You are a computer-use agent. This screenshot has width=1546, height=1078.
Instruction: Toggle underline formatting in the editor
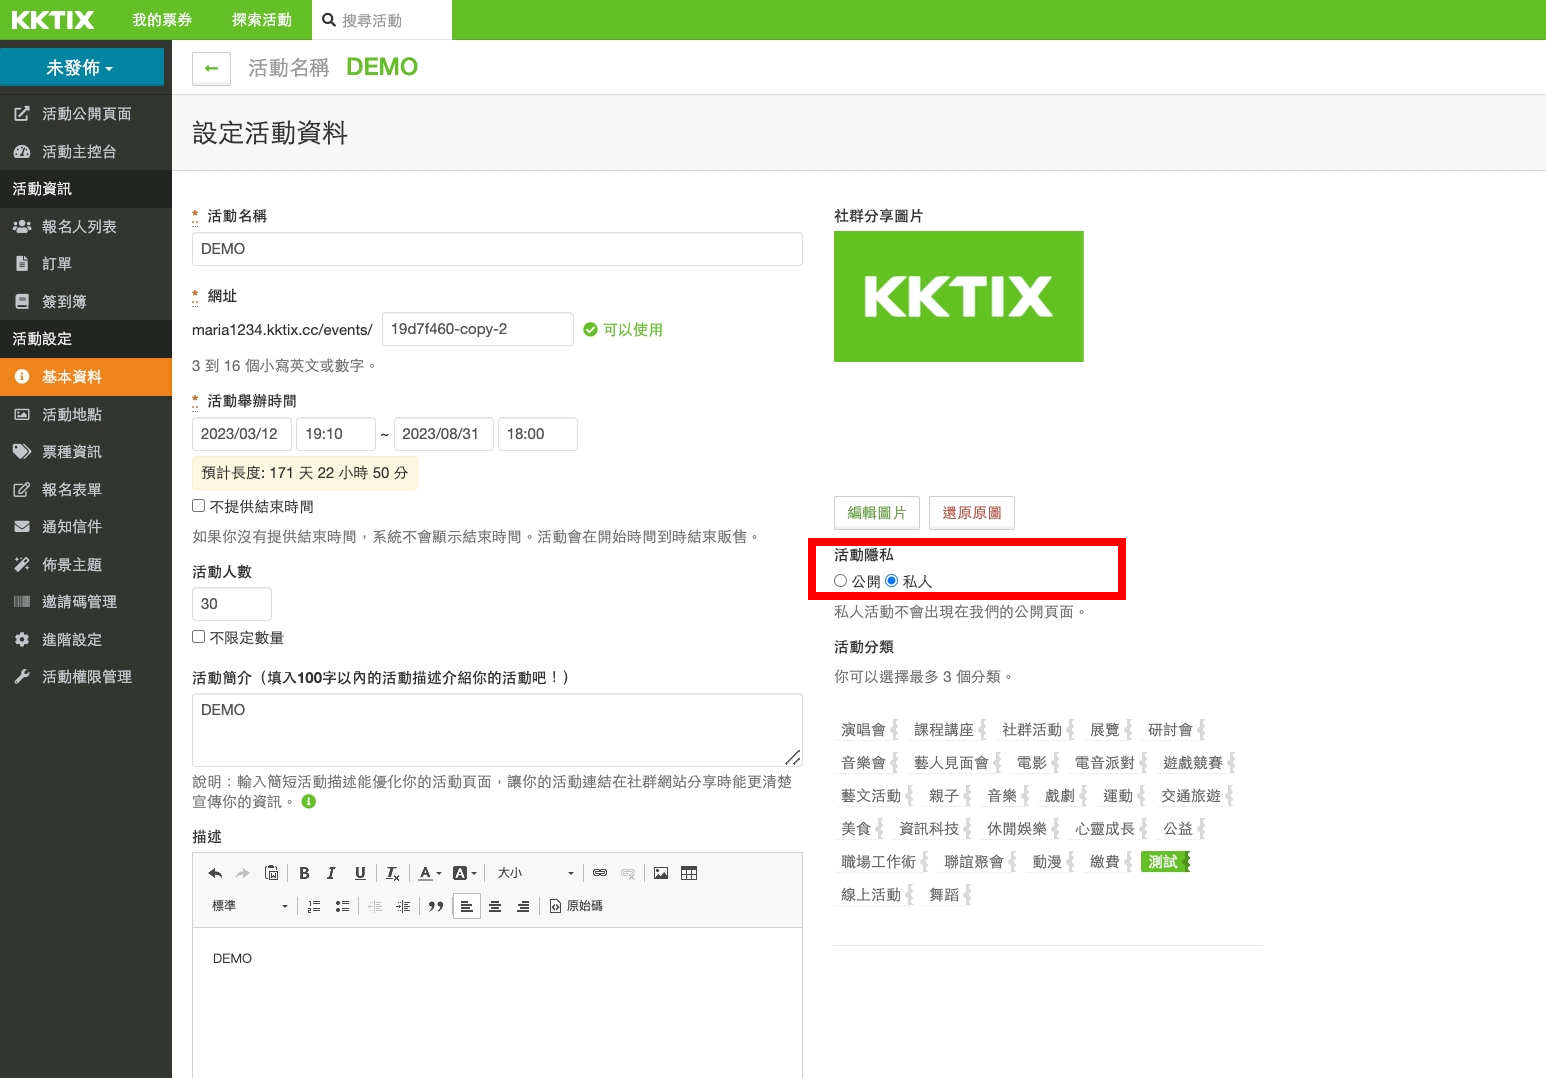tap(360, 873)
